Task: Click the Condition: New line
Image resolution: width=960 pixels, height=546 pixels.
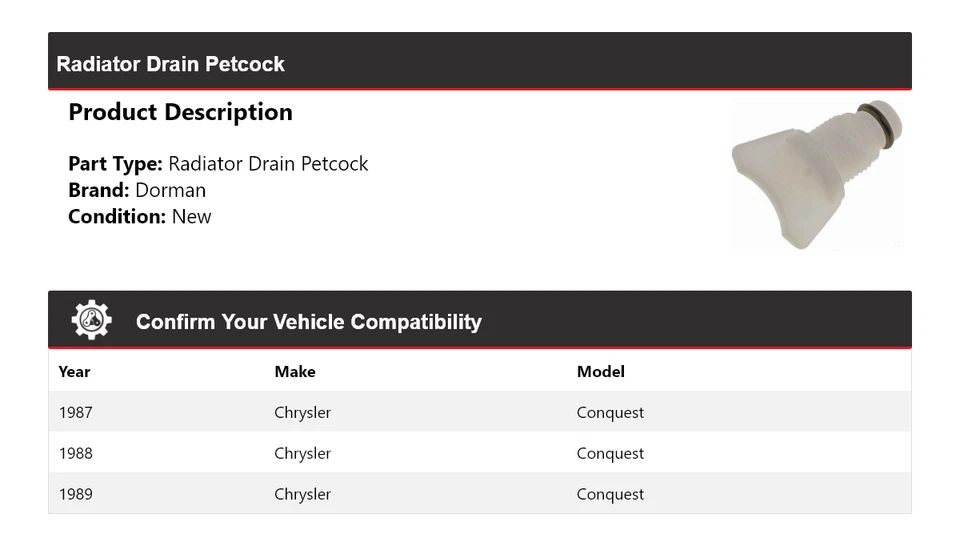Action: coord(139,216)
